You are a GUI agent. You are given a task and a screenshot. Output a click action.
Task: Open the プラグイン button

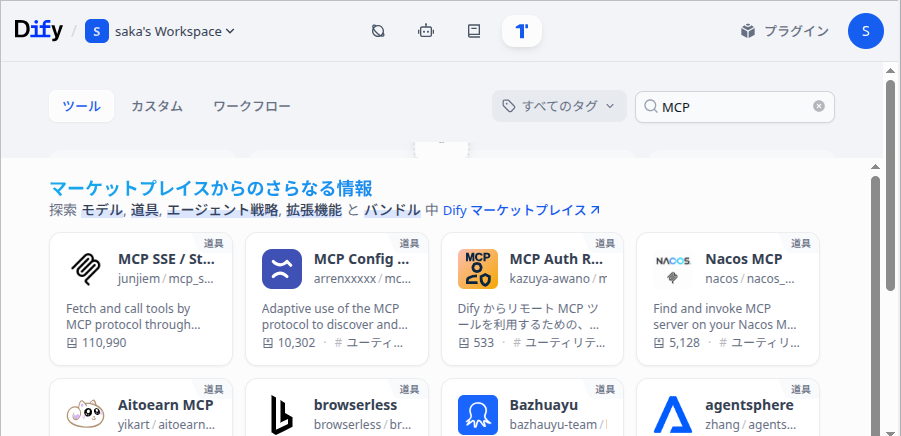pos(785,31)
